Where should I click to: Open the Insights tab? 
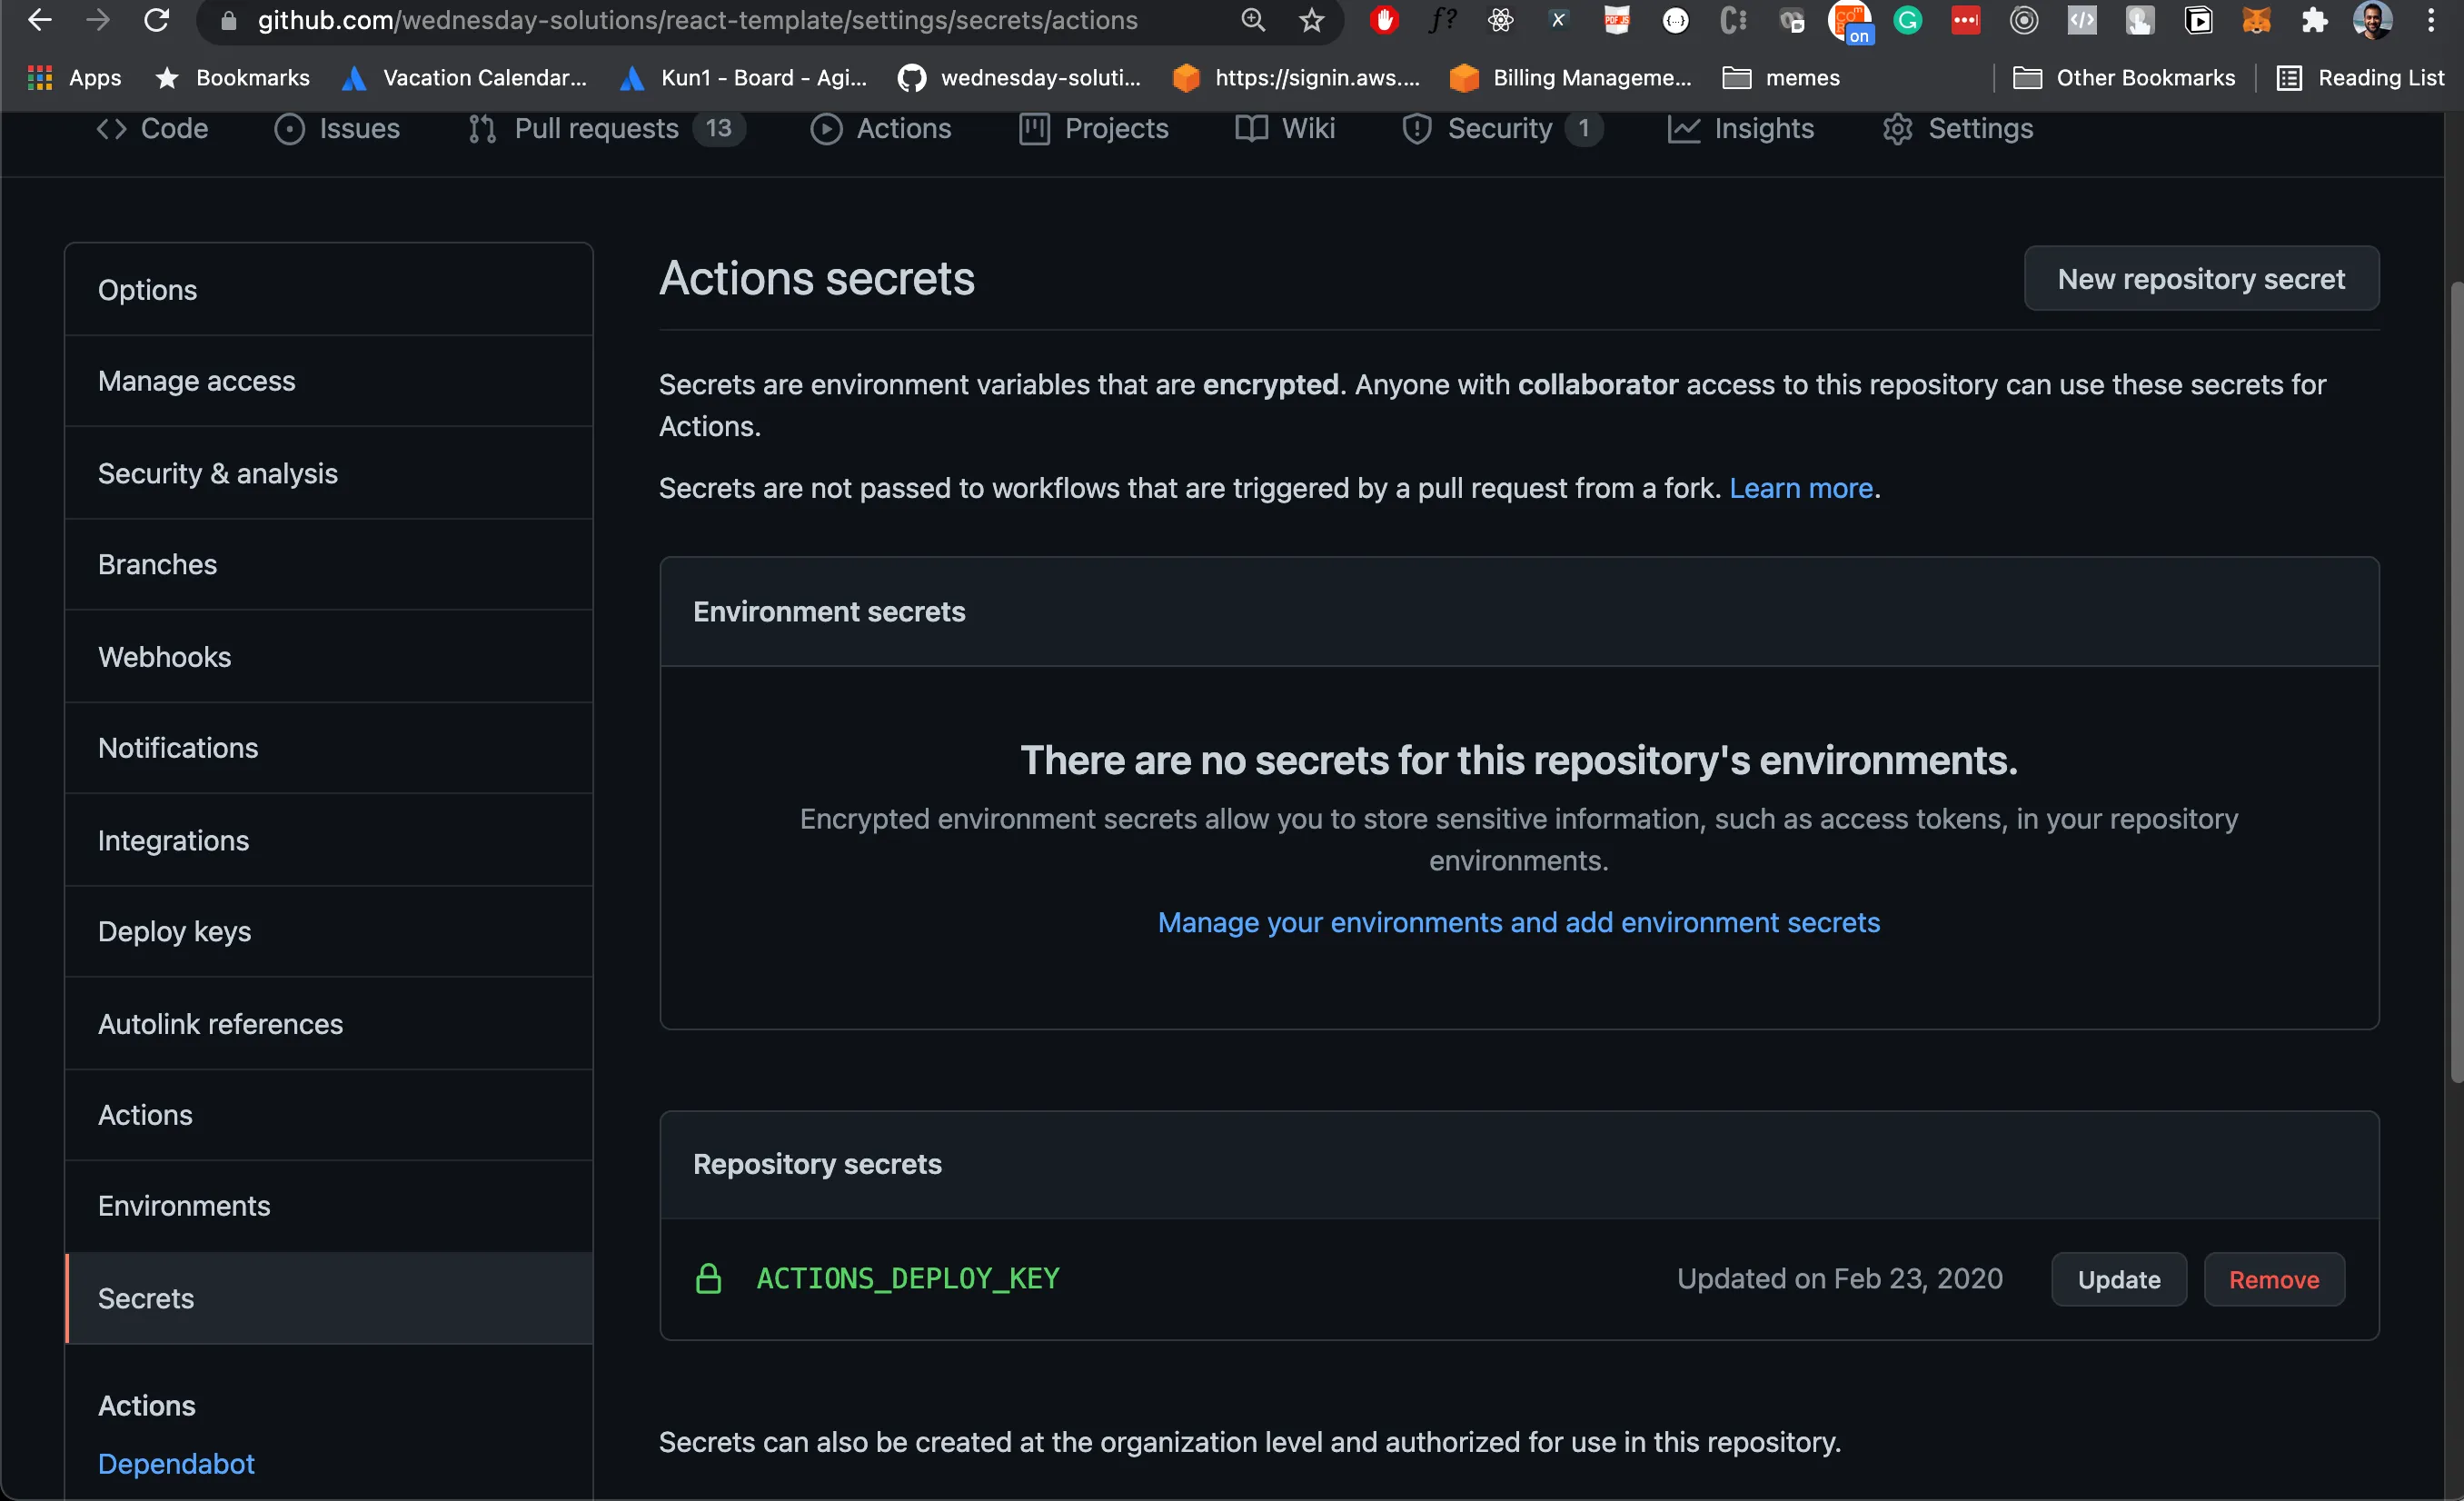(1741, 129)
